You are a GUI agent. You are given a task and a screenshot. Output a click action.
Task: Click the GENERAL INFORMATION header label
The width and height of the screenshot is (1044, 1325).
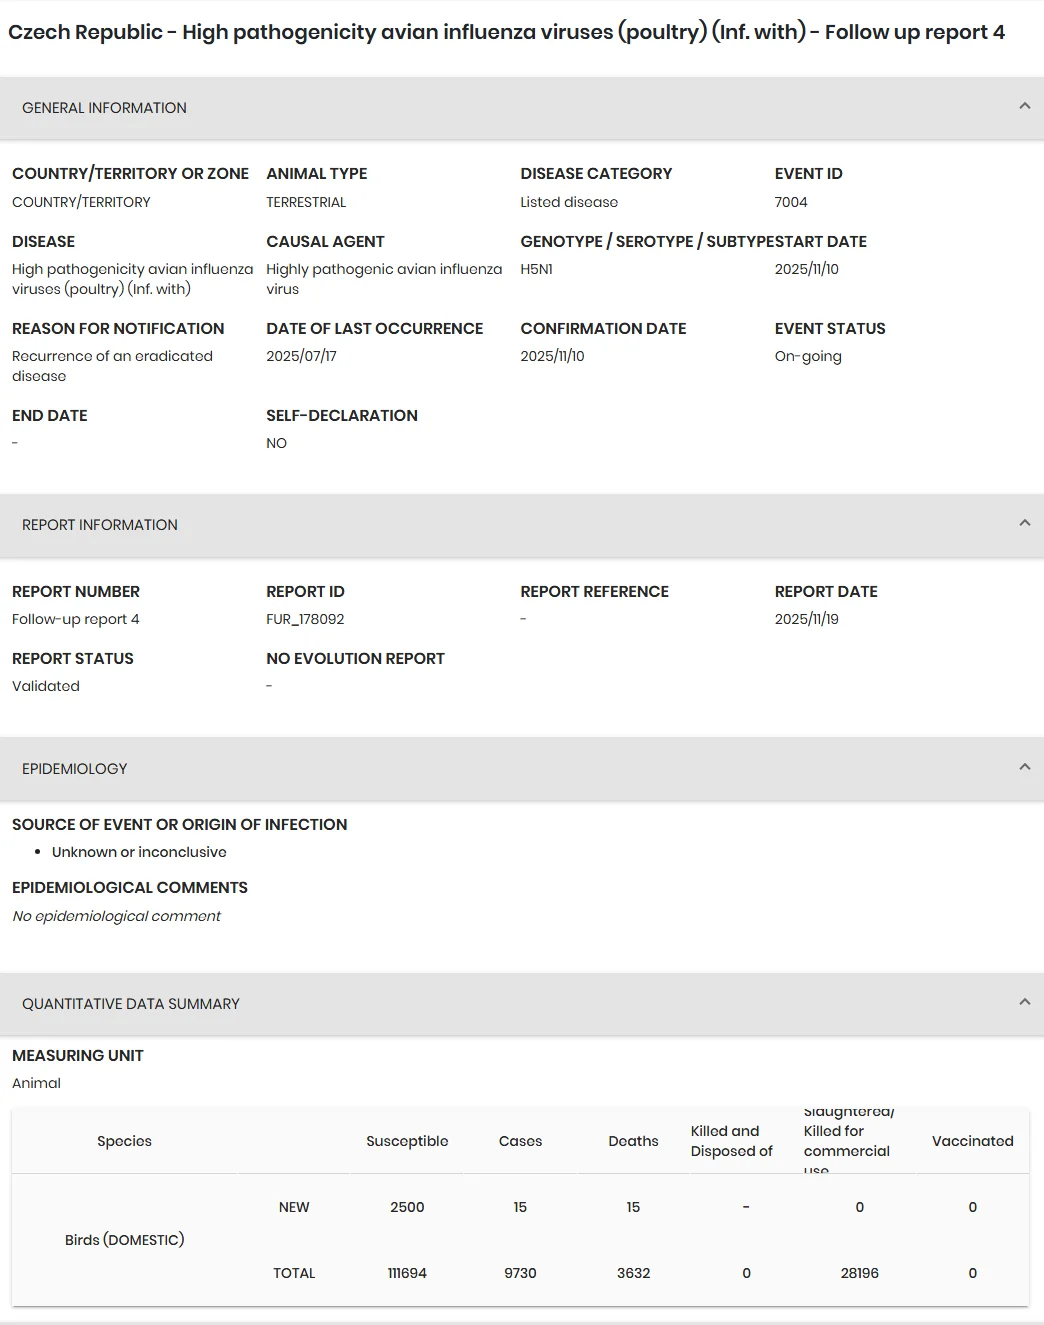pos(104,108)
